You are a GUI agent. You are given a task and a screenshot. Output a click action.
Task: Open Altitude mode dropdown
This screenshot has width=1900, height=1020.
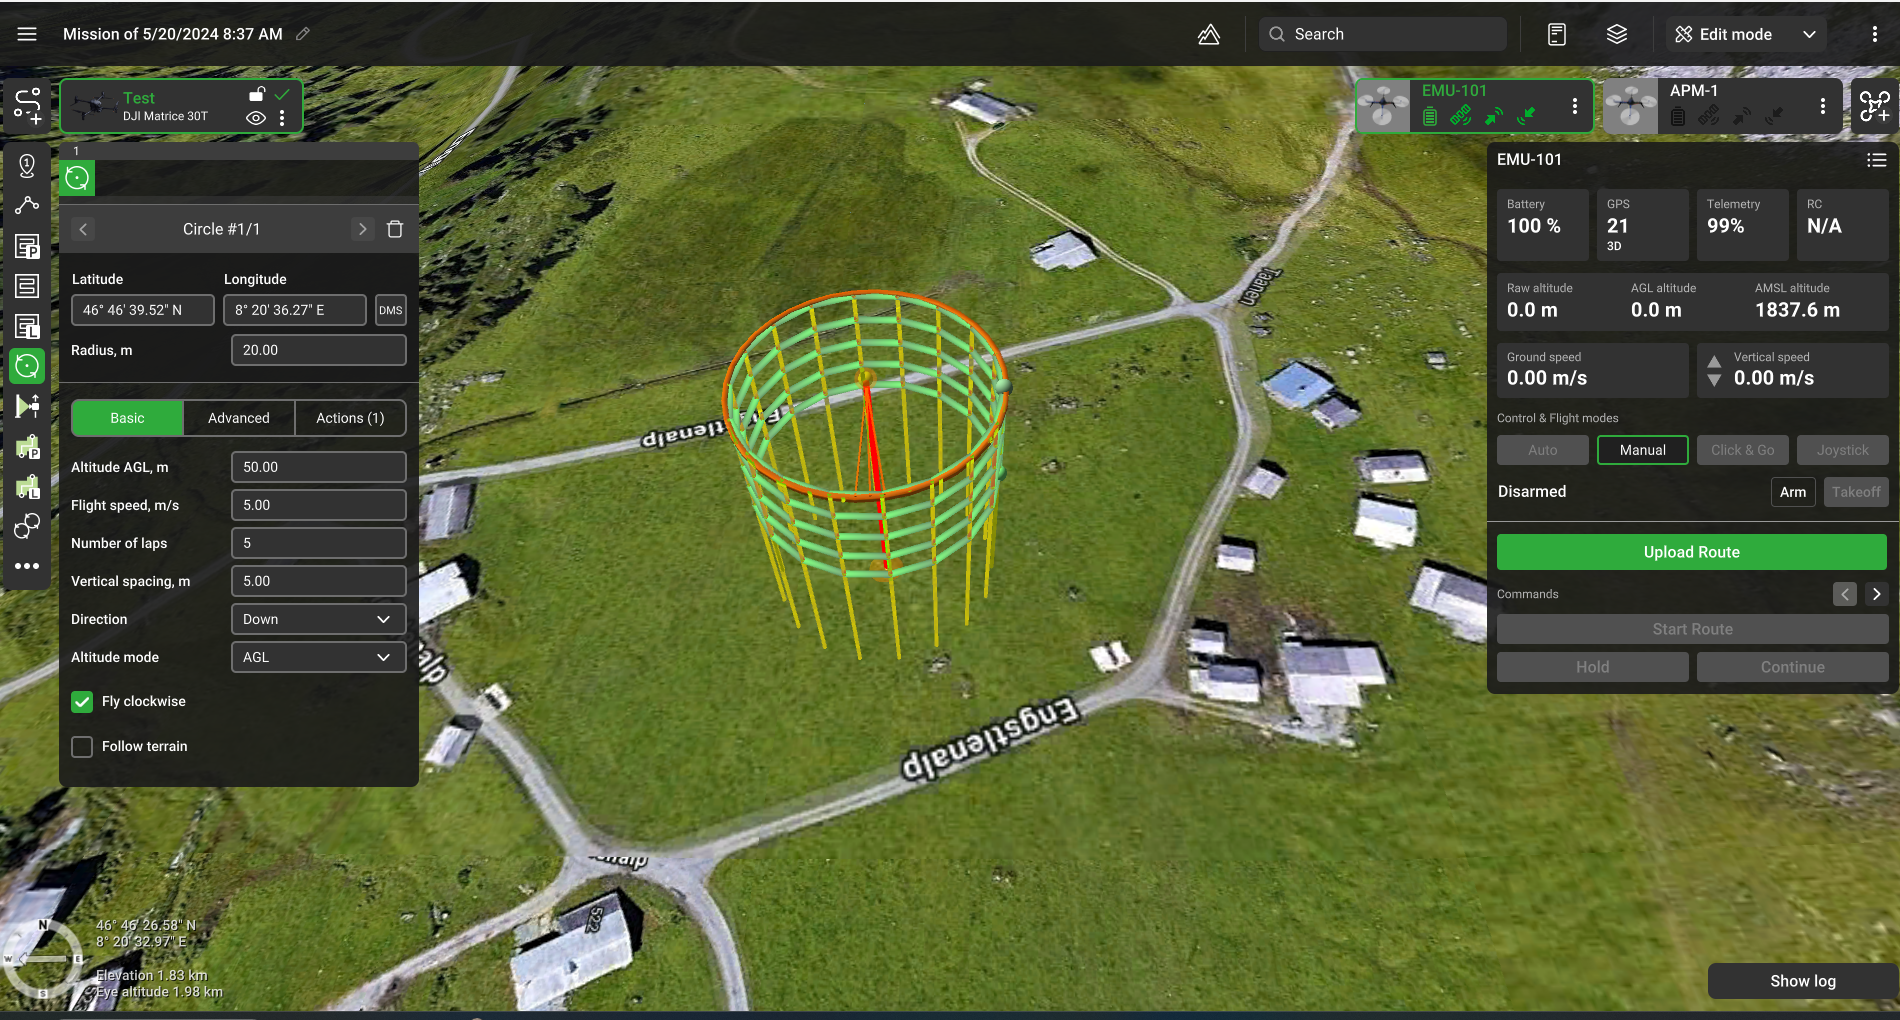point(318,657)
